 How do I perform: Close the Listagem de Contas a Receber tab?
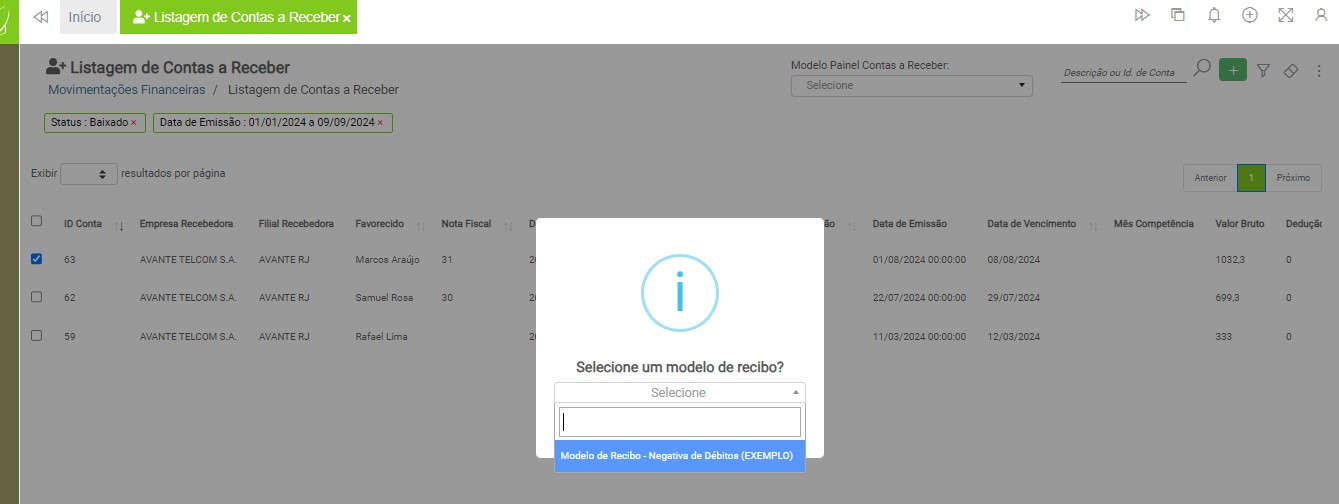click(346, 18)
